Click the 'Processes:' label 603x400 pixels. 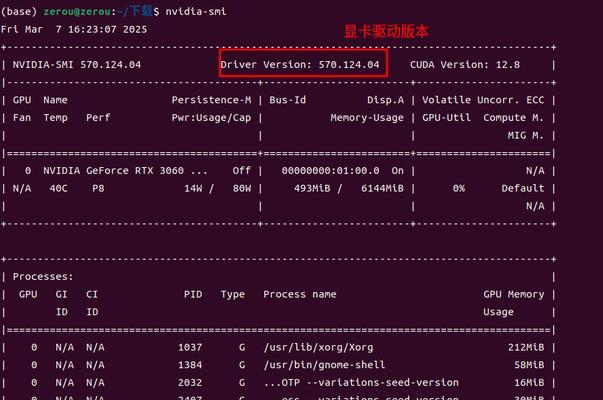tap(43, 277)
